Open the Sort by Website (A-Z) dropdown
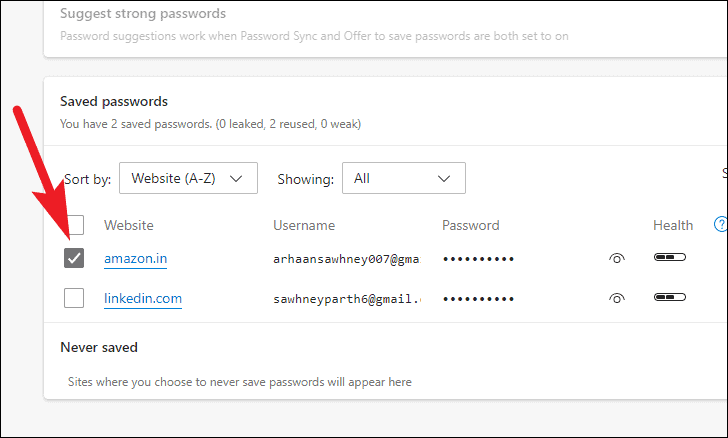 [188, 178]
